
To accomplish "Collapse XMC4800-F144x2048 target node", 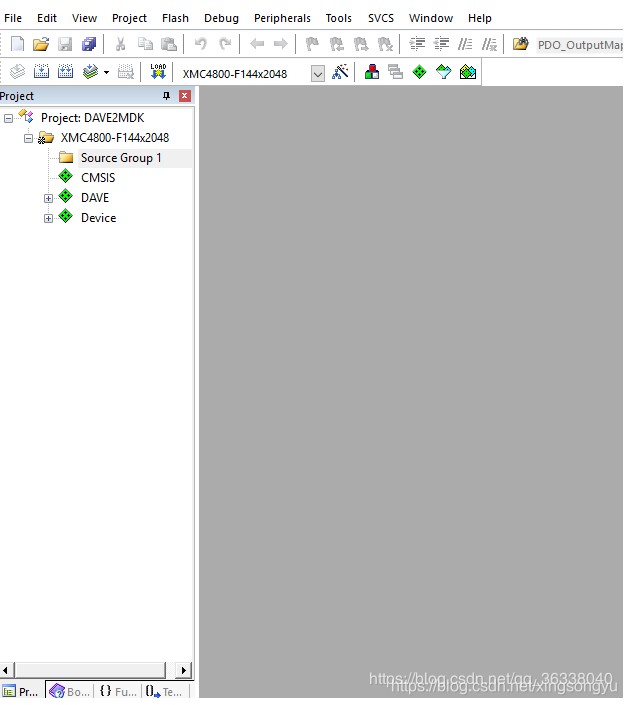I will click(x=28, y=138).
